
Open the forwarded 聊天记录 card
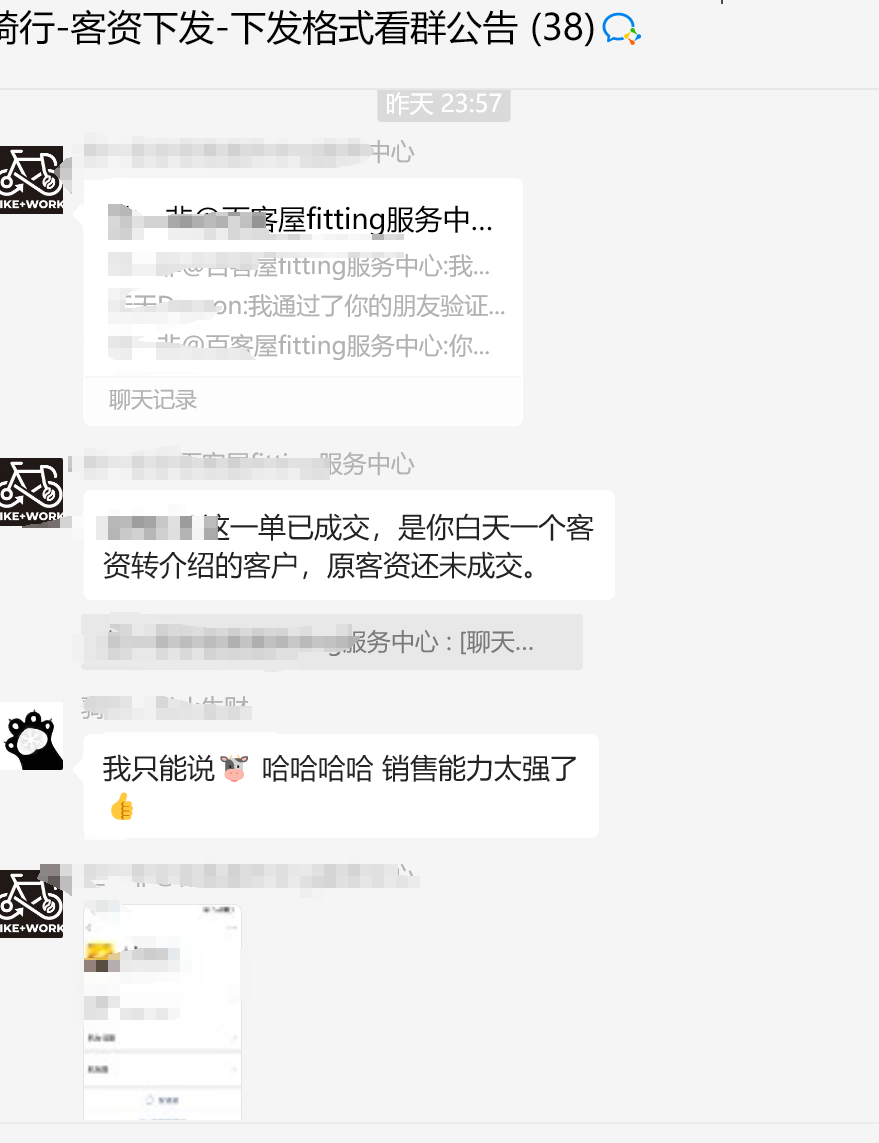click(x=303, y=302)
